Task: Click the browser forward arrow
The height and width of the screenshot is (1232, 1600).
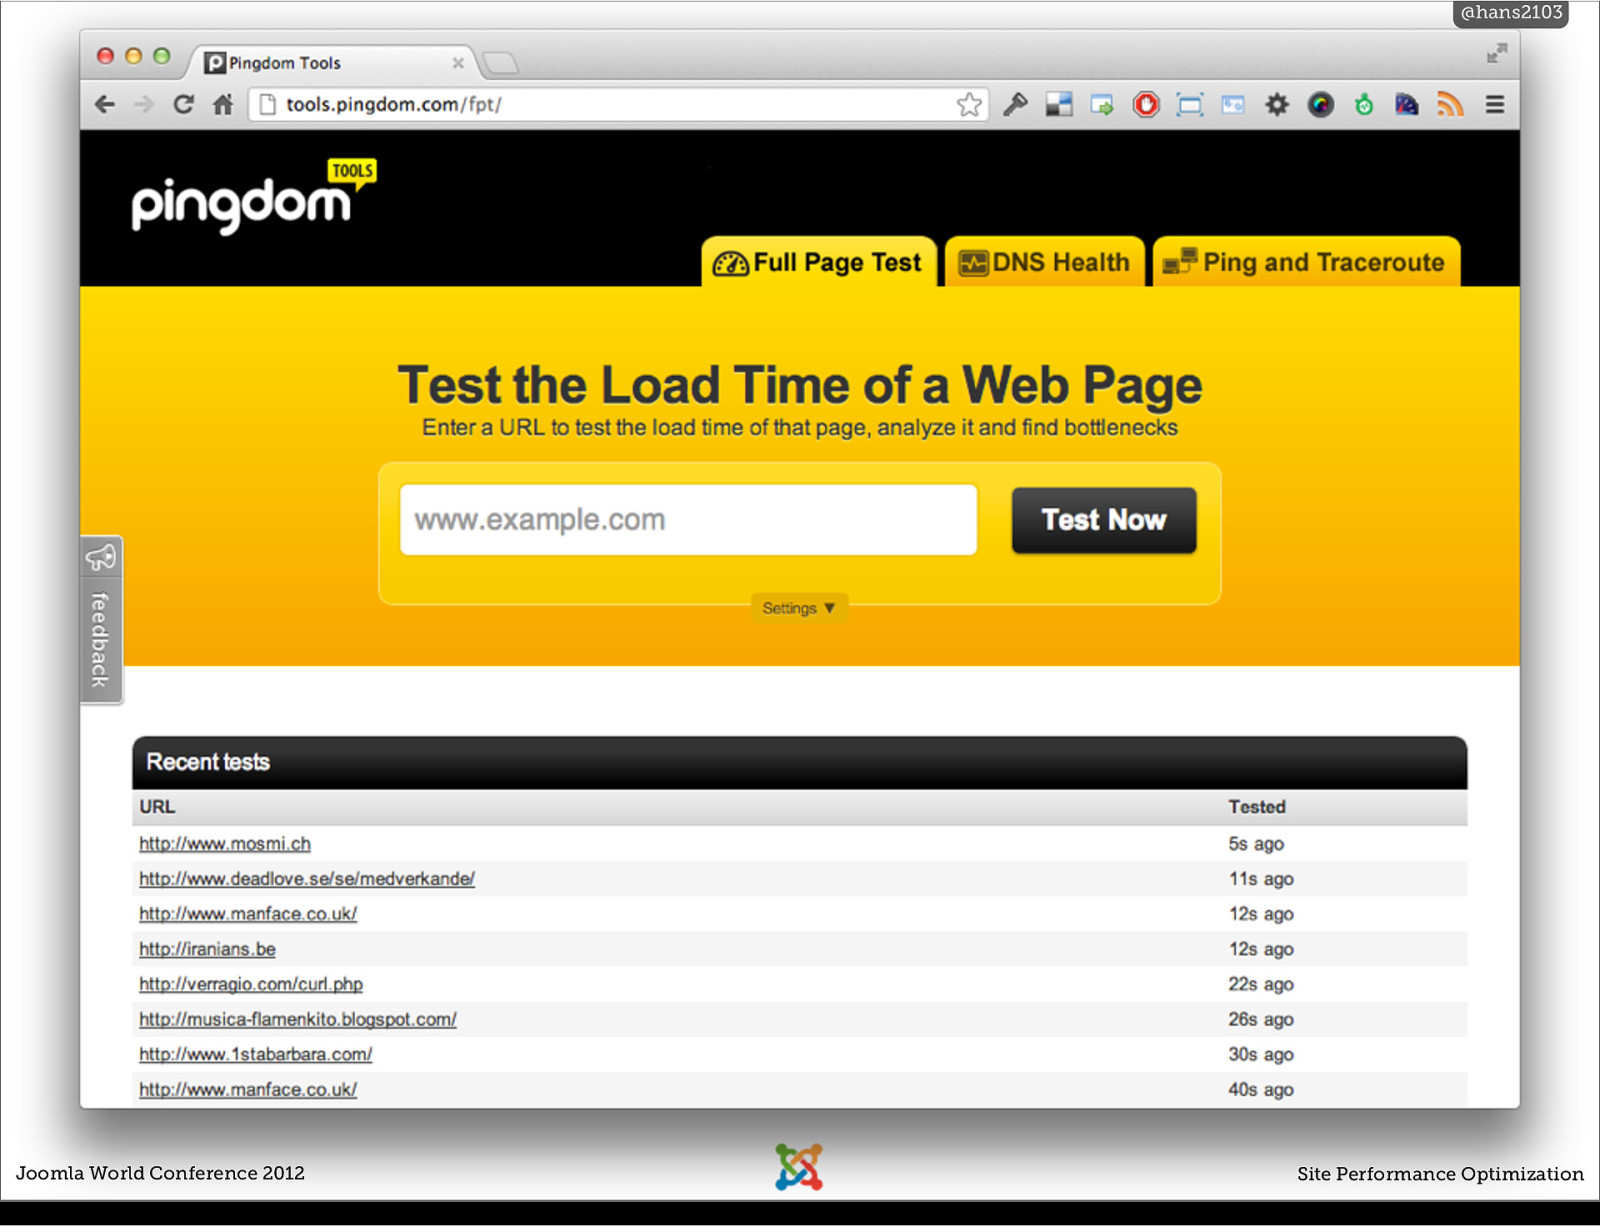Action: coord(144,104)
